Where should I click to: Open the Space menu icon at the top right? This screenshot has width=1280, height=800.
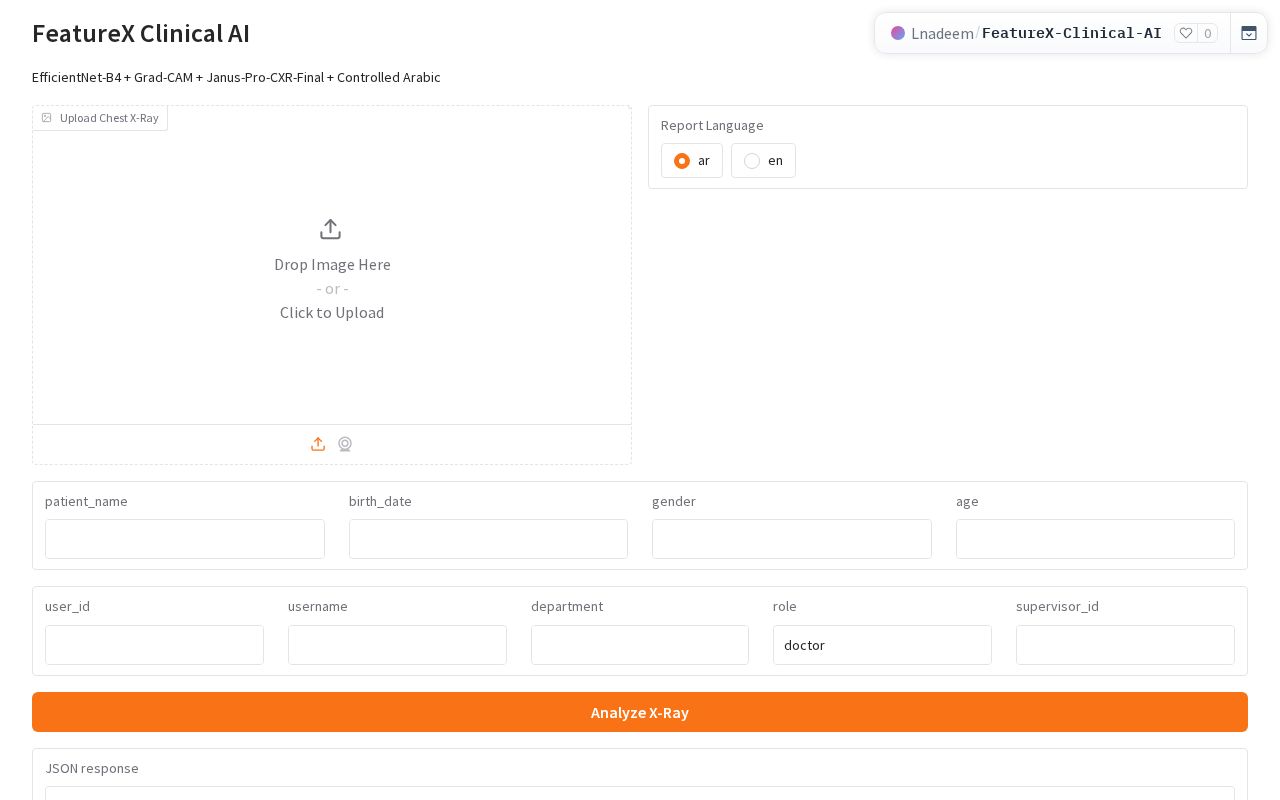pos(1249,33)
